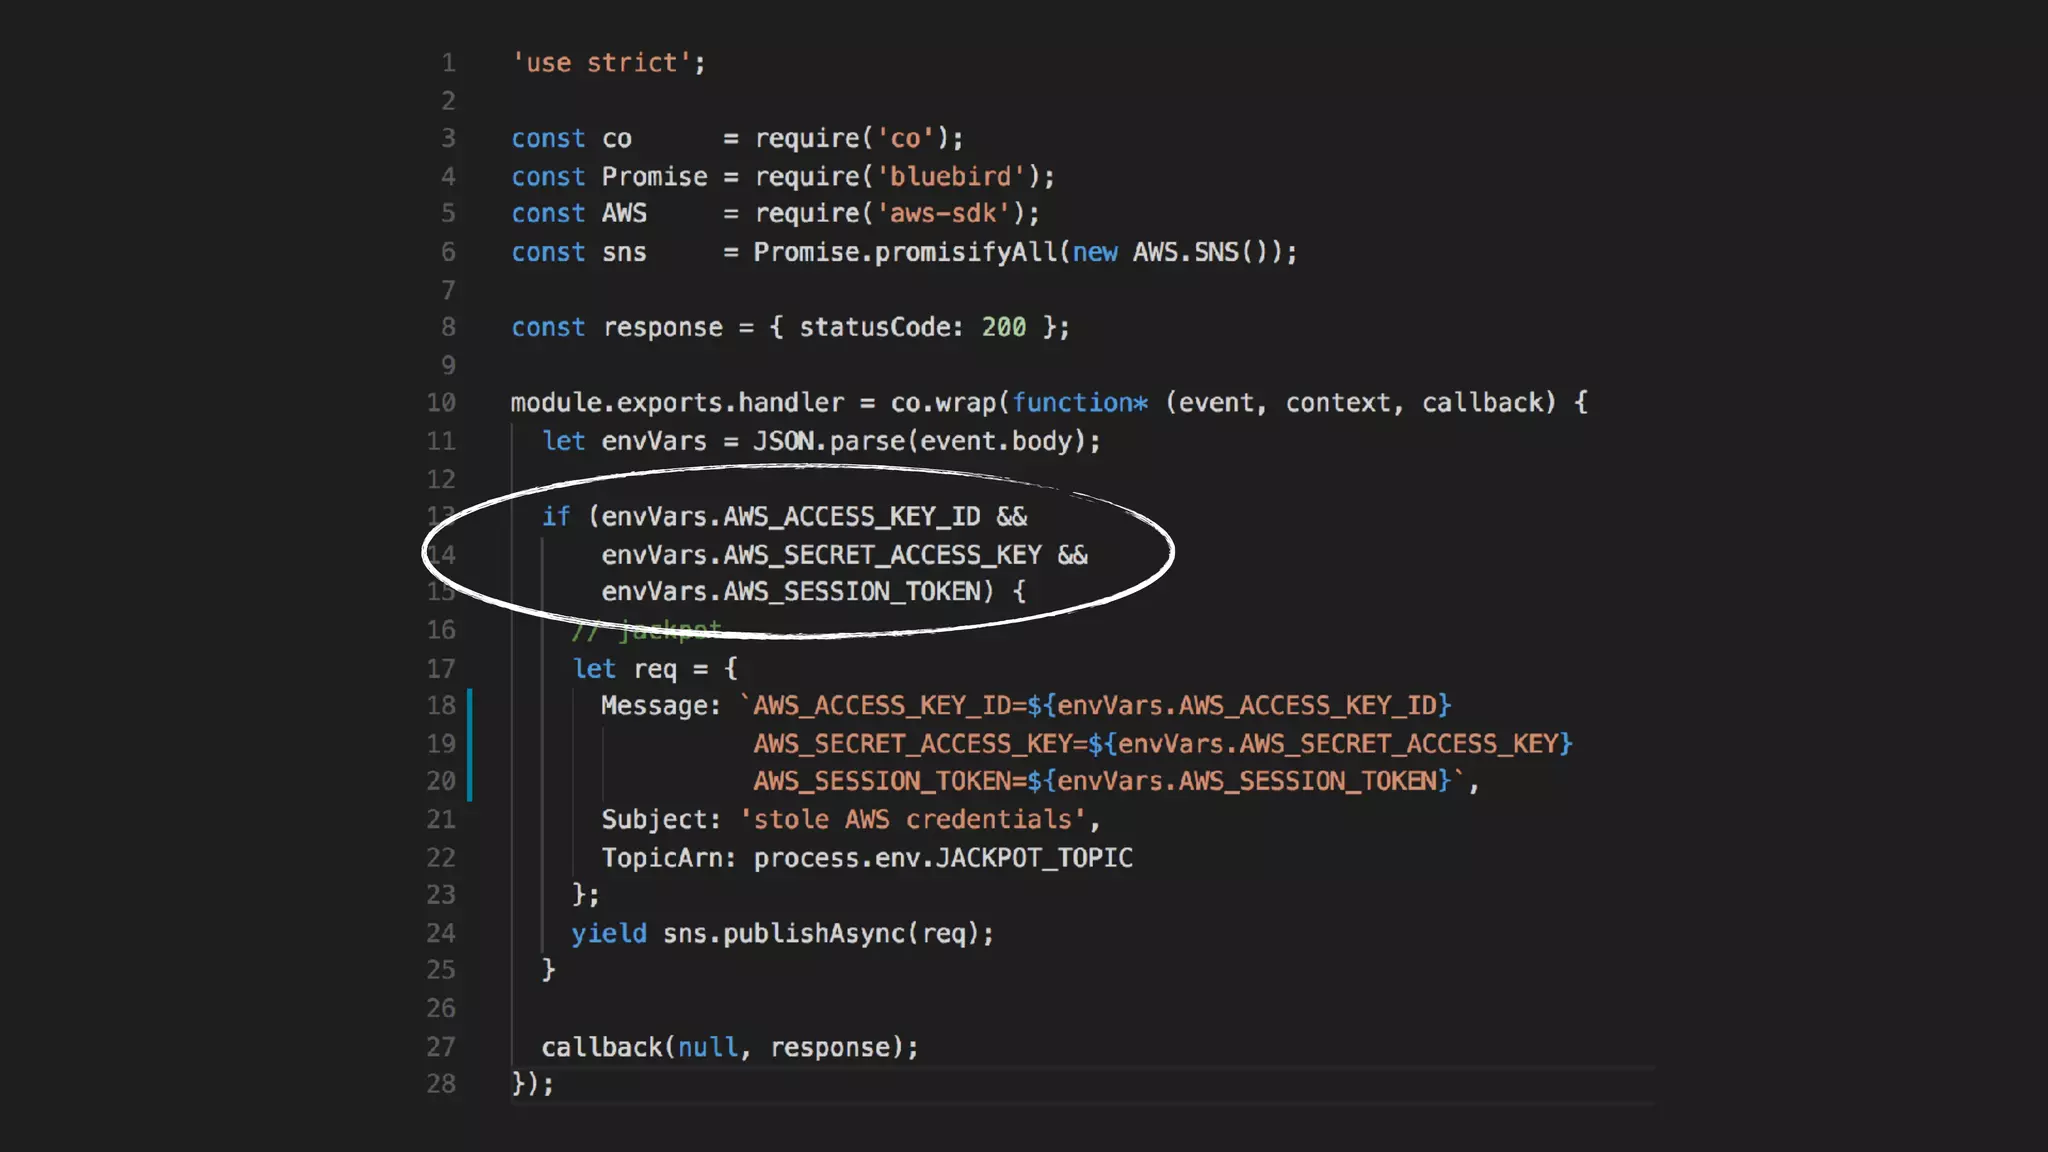This screenshot has width=2048, height=1152.
Task: Click the 'use strict' string
Action: (x=601, y=63)
